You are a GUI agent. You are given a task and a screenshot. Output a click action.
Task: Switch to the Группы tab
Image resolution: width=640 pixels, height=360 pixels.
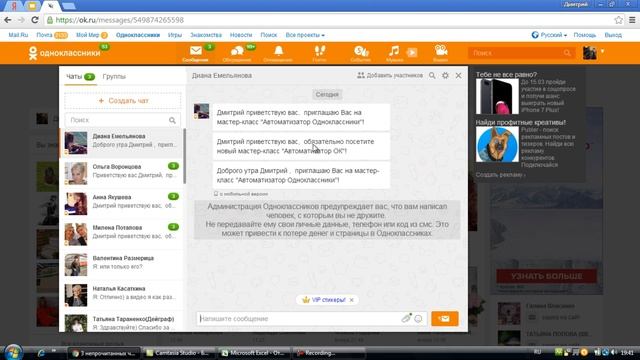pyautogui.click(x=114, y=76)
